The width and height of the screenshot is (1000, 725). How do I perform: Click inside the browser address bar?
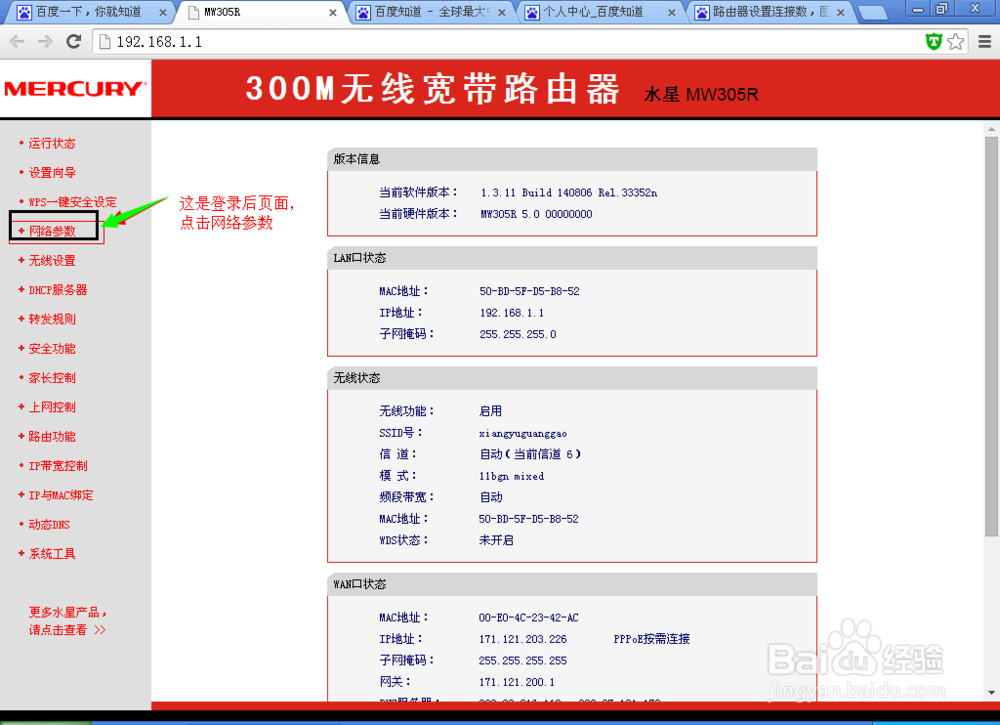300,42
